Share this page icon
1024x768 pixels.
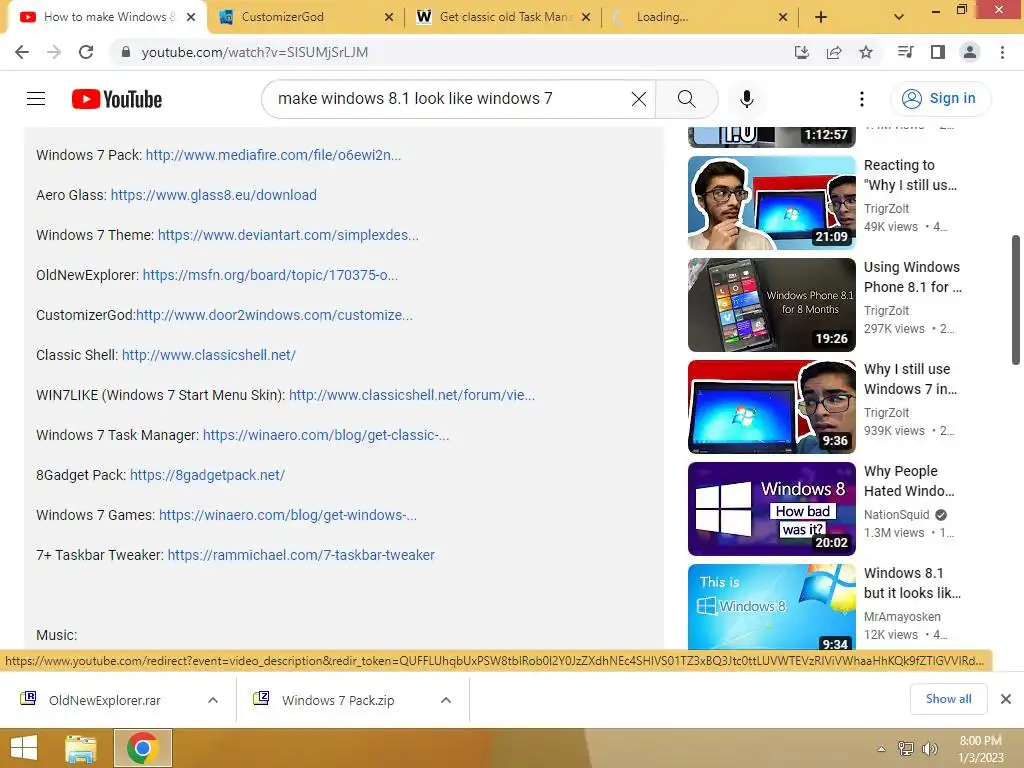[834, 52]
